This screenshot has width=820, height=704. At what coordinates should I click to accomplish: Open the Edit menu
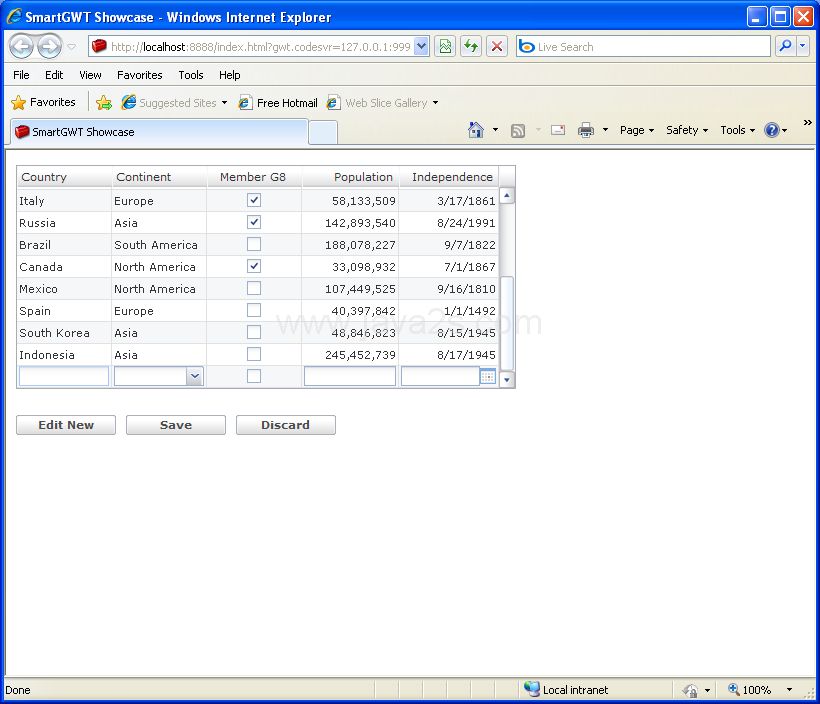click(54, 75)
